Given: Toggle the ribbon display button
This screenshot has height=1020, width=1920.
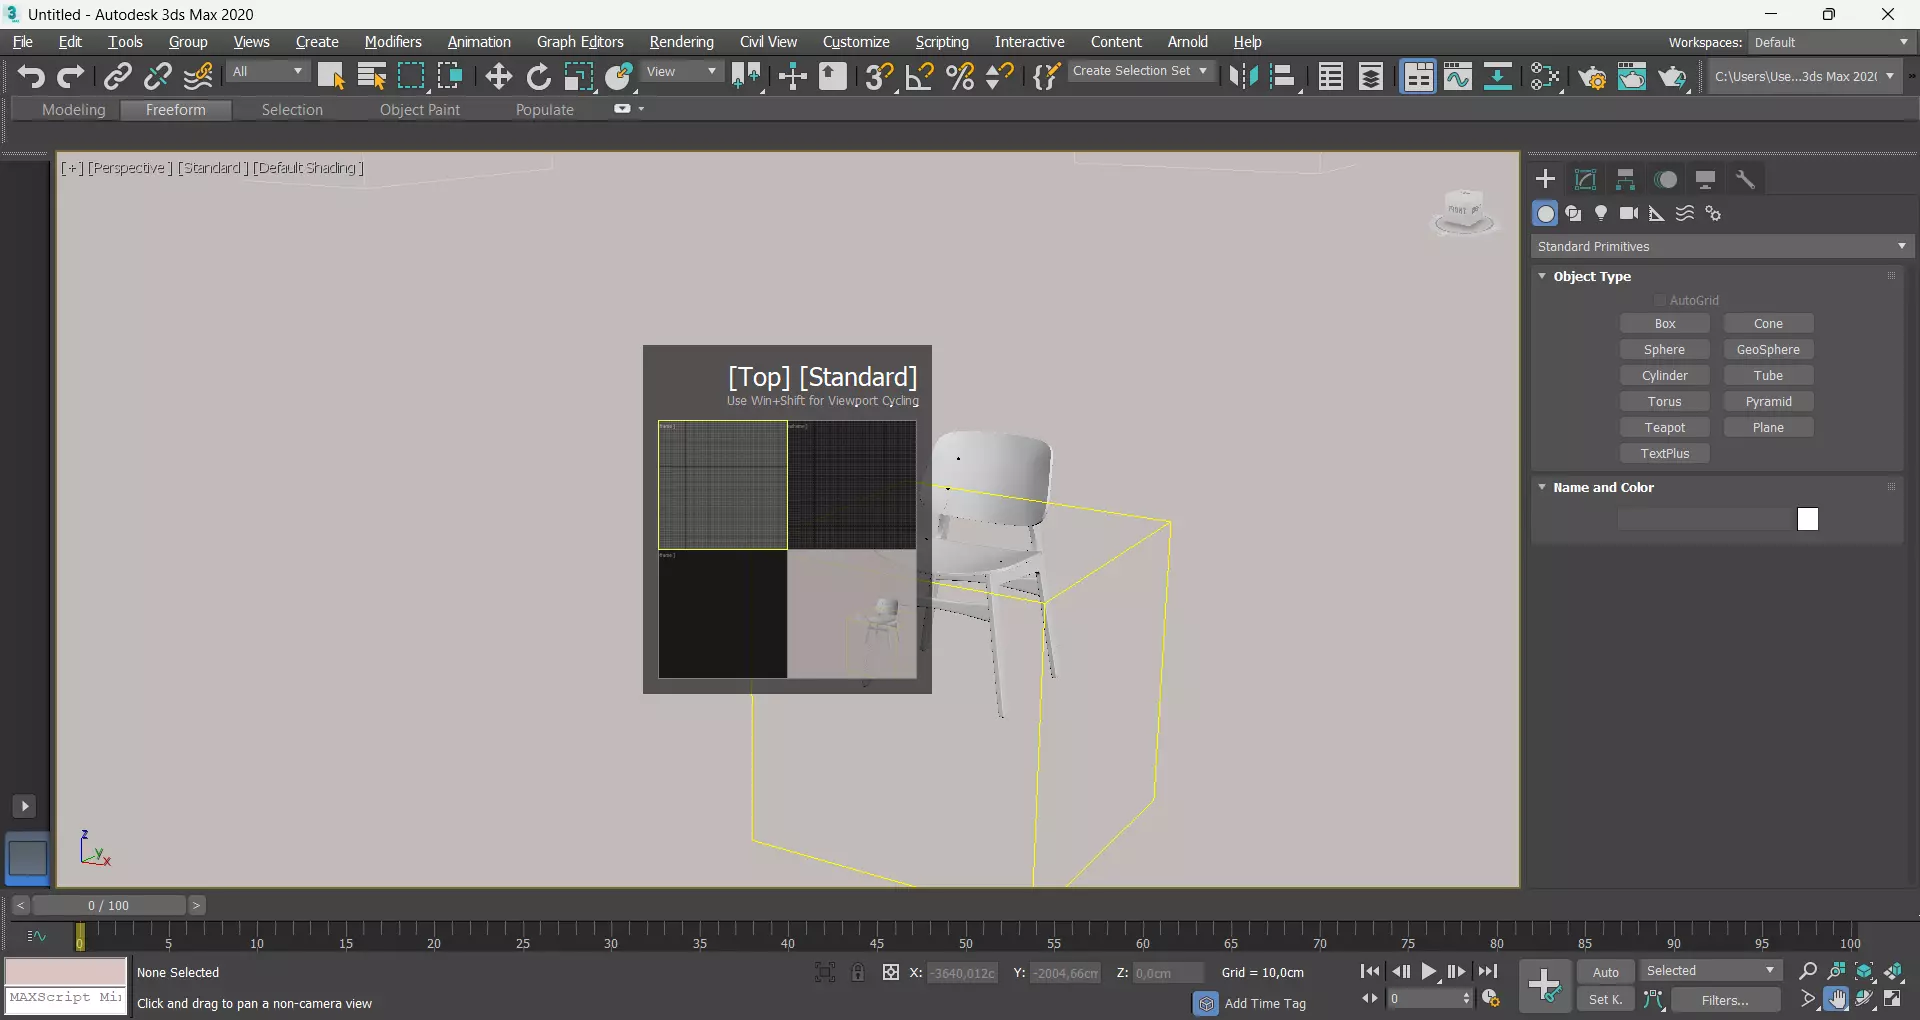Looking at the screenshot, I should click(x=1418, y=76).
